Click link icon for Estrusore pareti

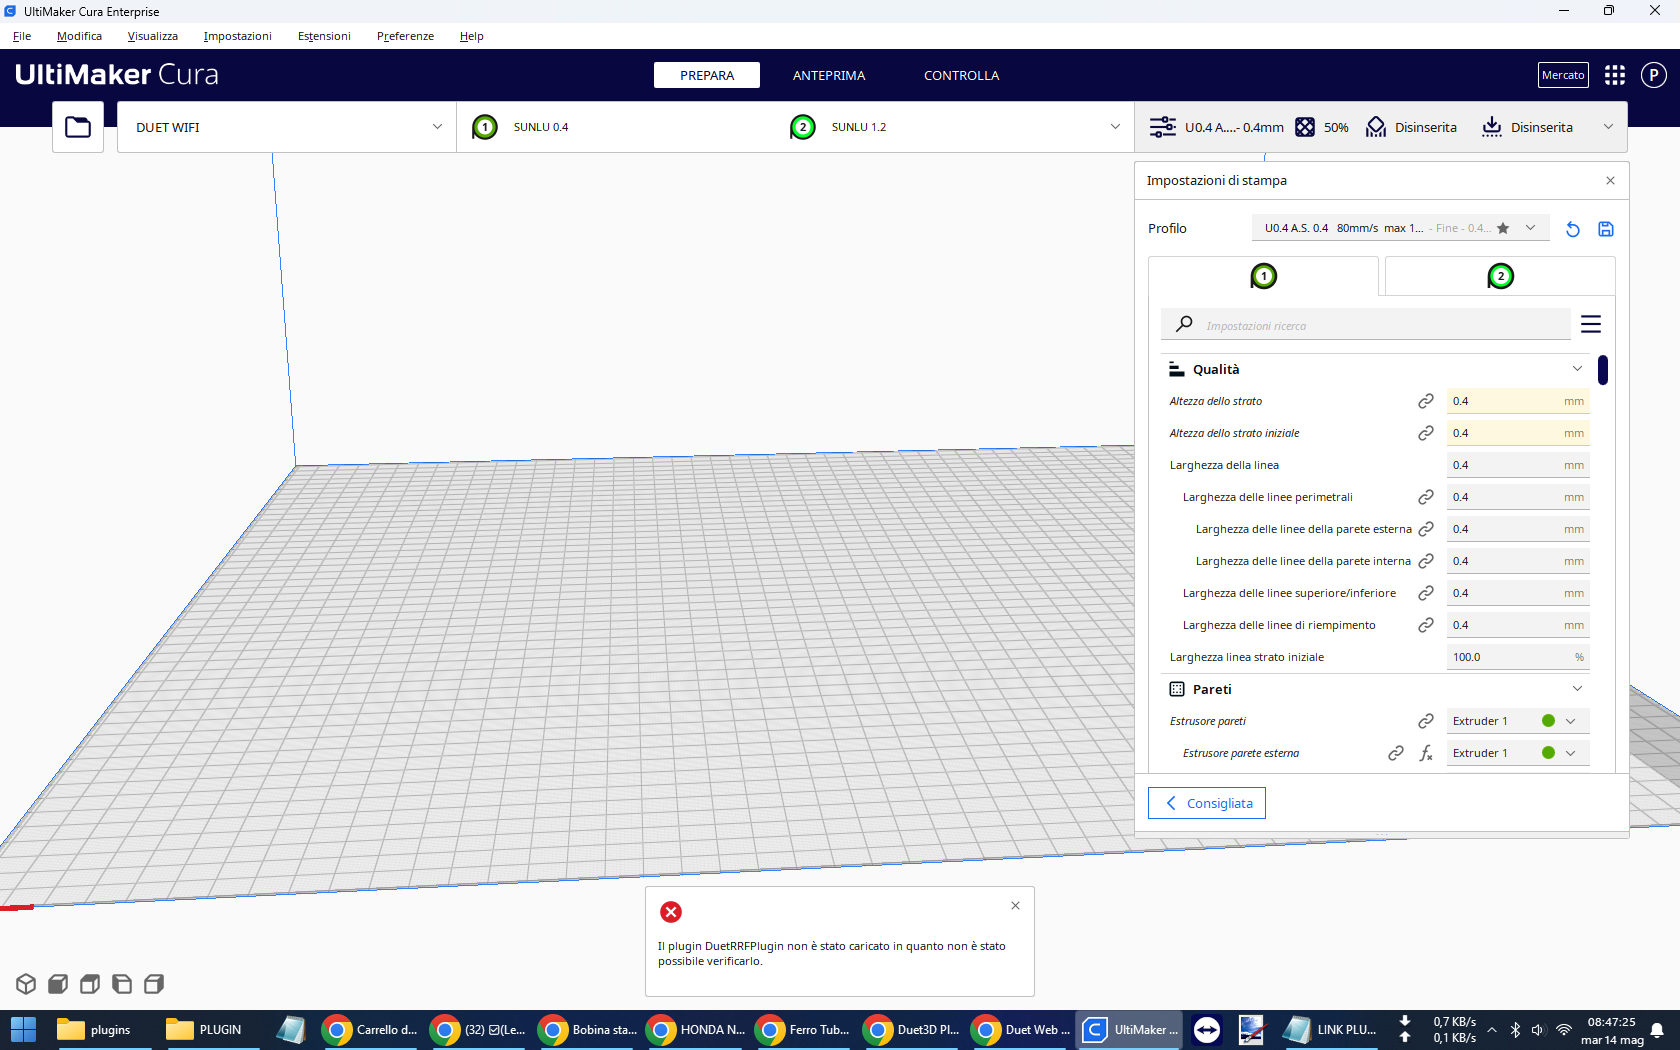[x=1426, y=721]
